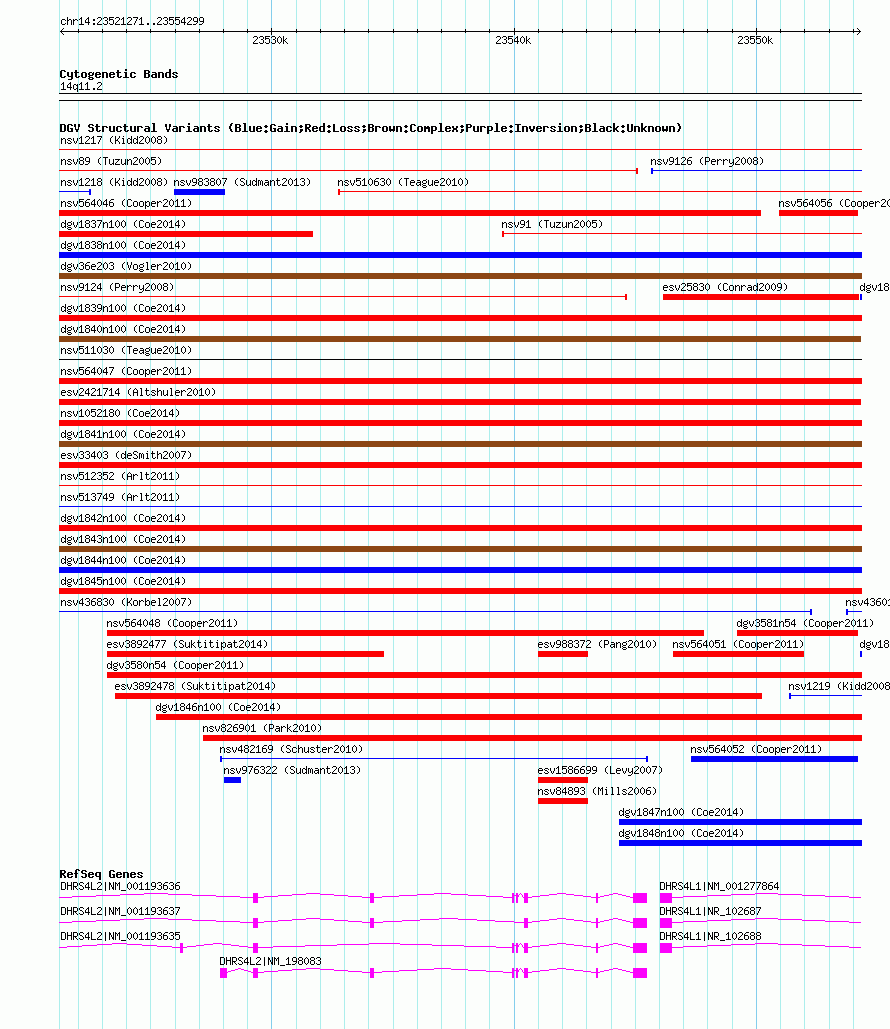Open gene DHRS4L2|NM_001193636
This screenshot has width=890, height=1029.
click(120, 887)
